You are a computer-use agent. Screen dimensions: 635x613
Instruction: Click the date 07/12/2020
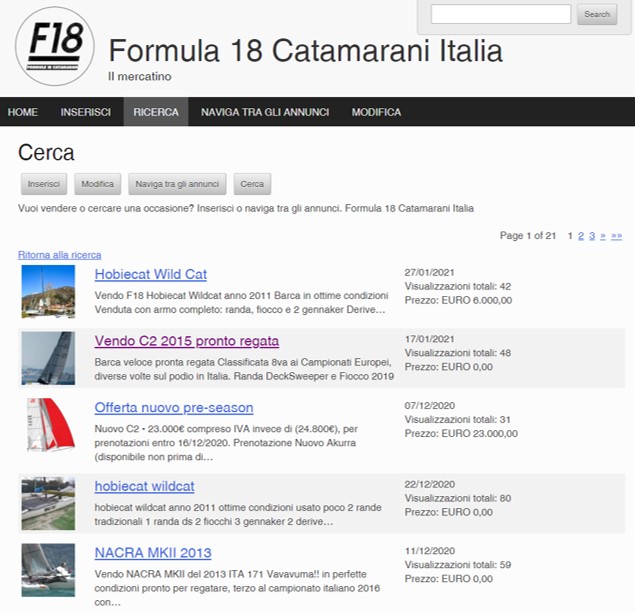point(430,406)
